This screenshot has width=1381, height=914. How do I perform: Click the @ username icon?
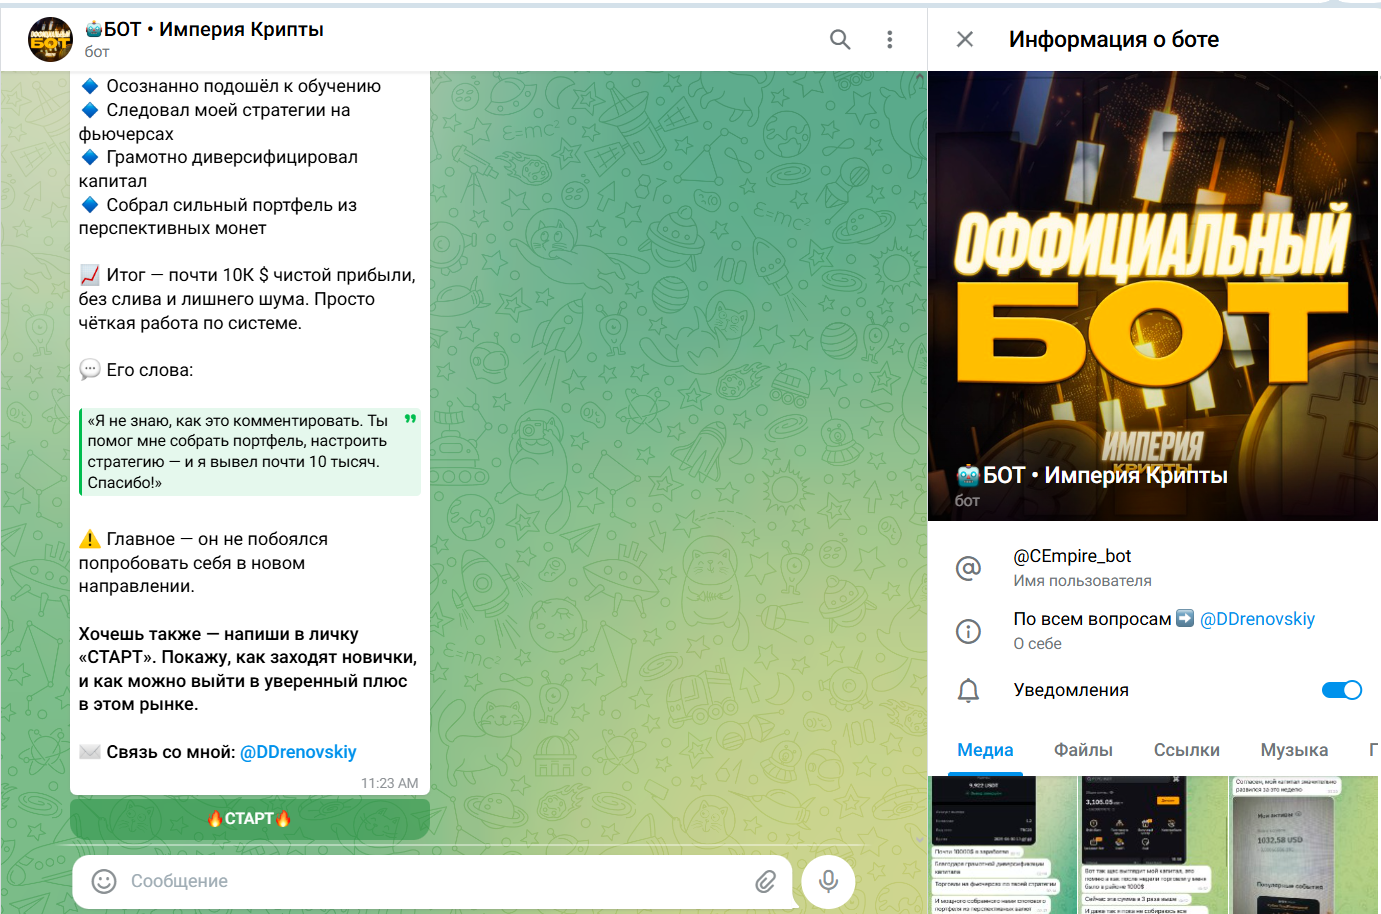coord(968,568)
